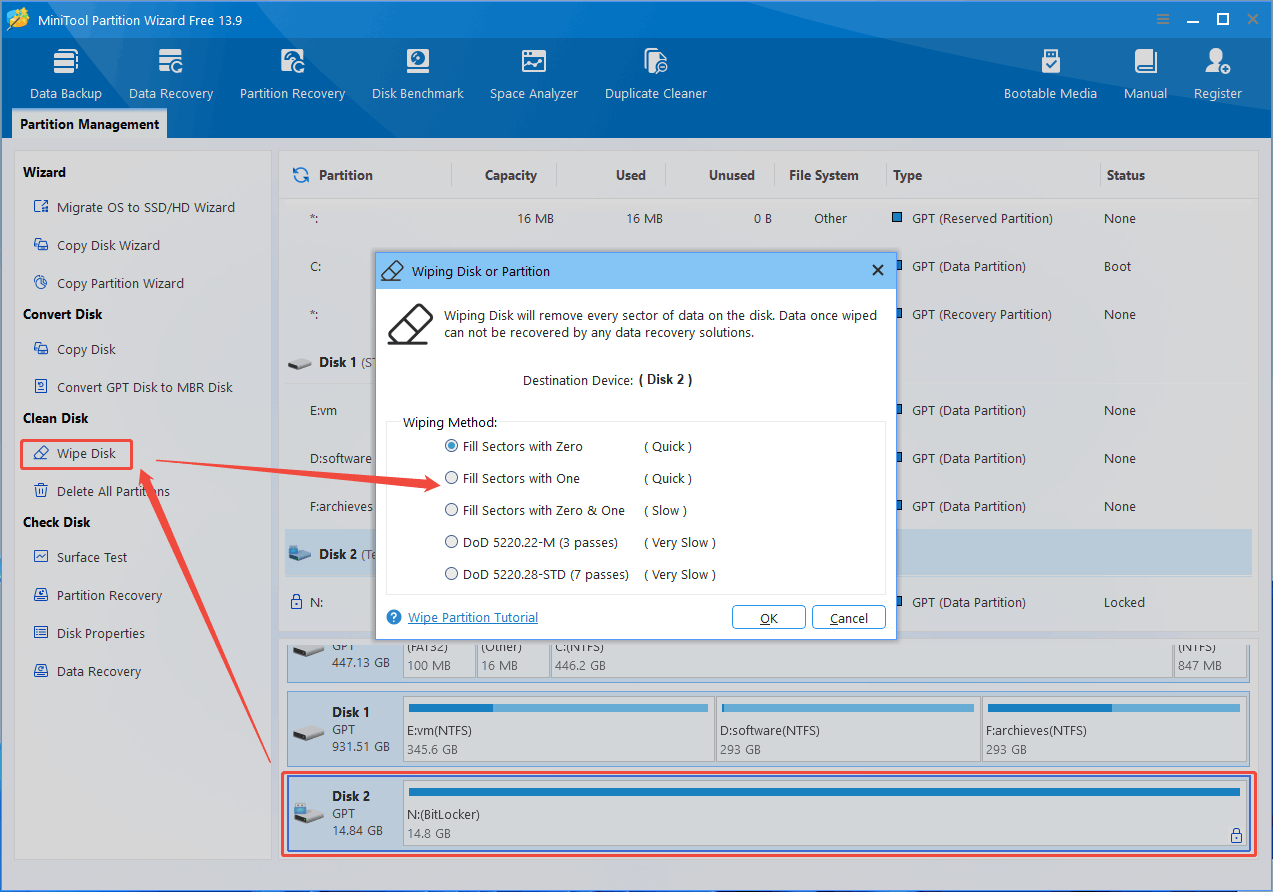This screenshot has height=892, width=1273.
Task: Open the Wipe Partition Tutorial link
Action: pos(473,617)
